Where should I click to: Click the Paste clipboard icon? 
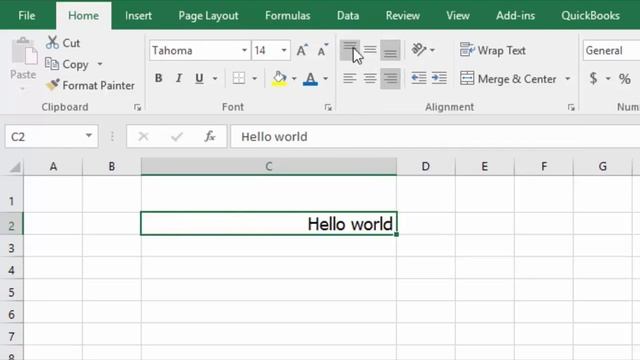tap(24, 52)
